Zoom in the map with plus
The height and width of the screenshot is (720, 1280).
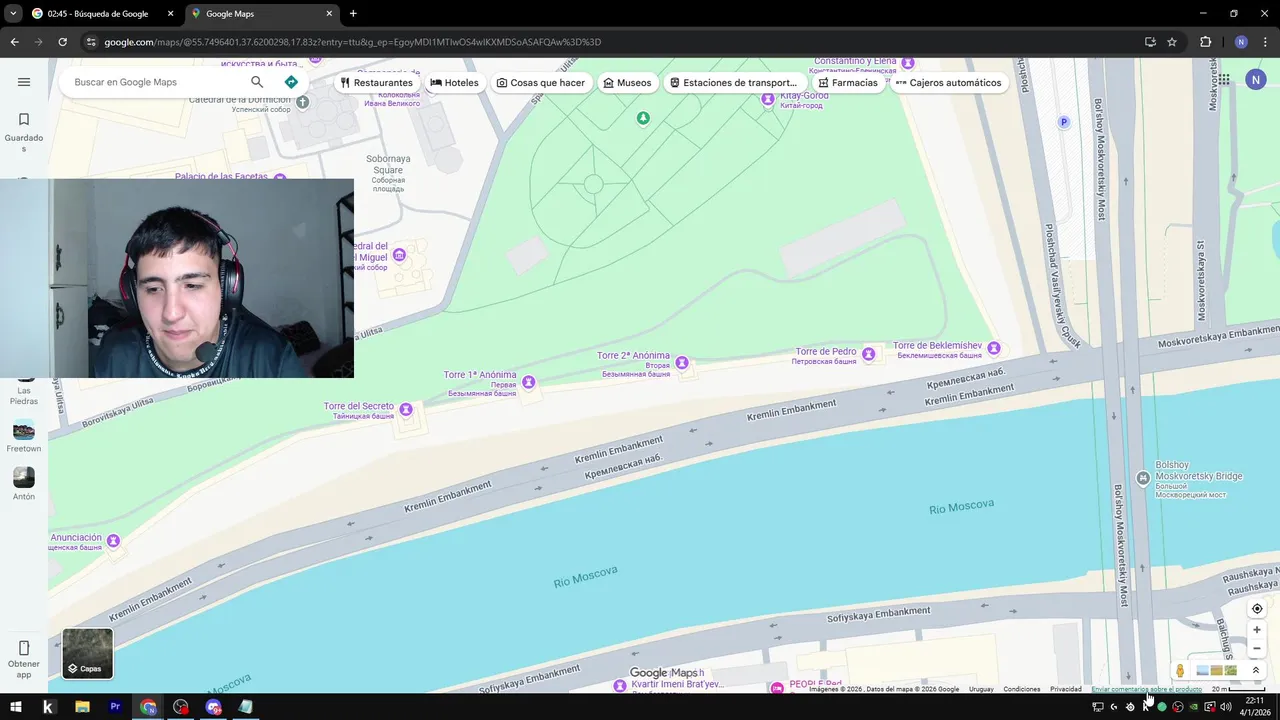(1257, 630)
